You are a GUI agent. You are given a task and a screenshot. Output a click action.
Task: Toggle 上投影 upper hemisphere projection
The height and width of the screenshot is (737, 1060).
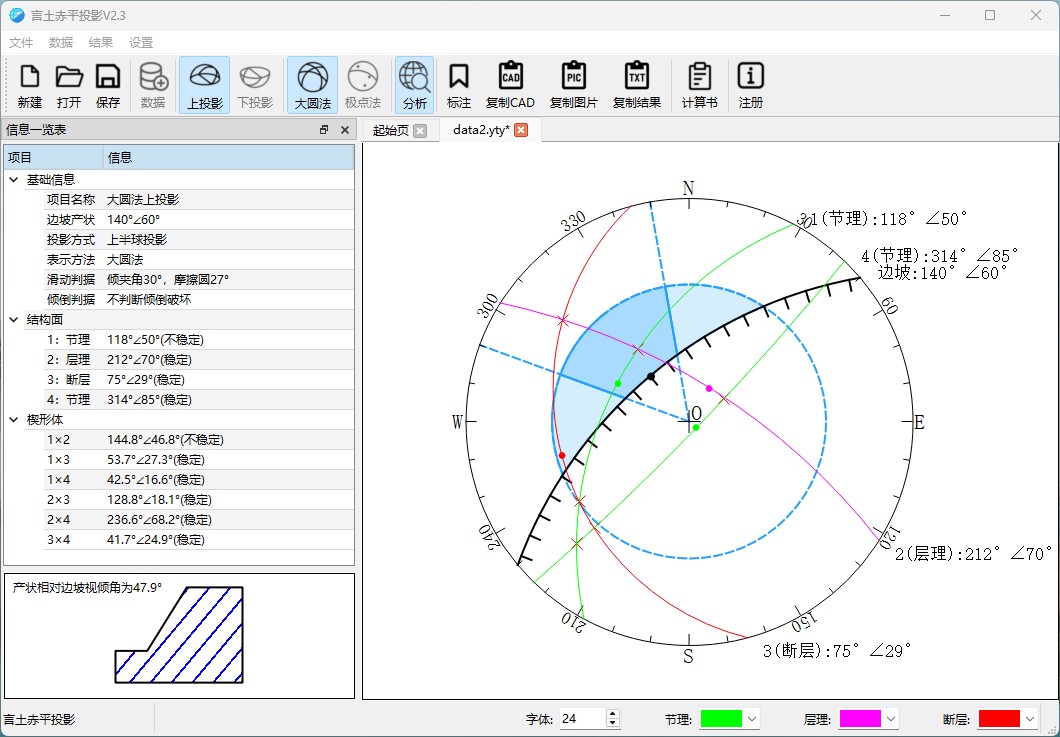click(205, 85)
